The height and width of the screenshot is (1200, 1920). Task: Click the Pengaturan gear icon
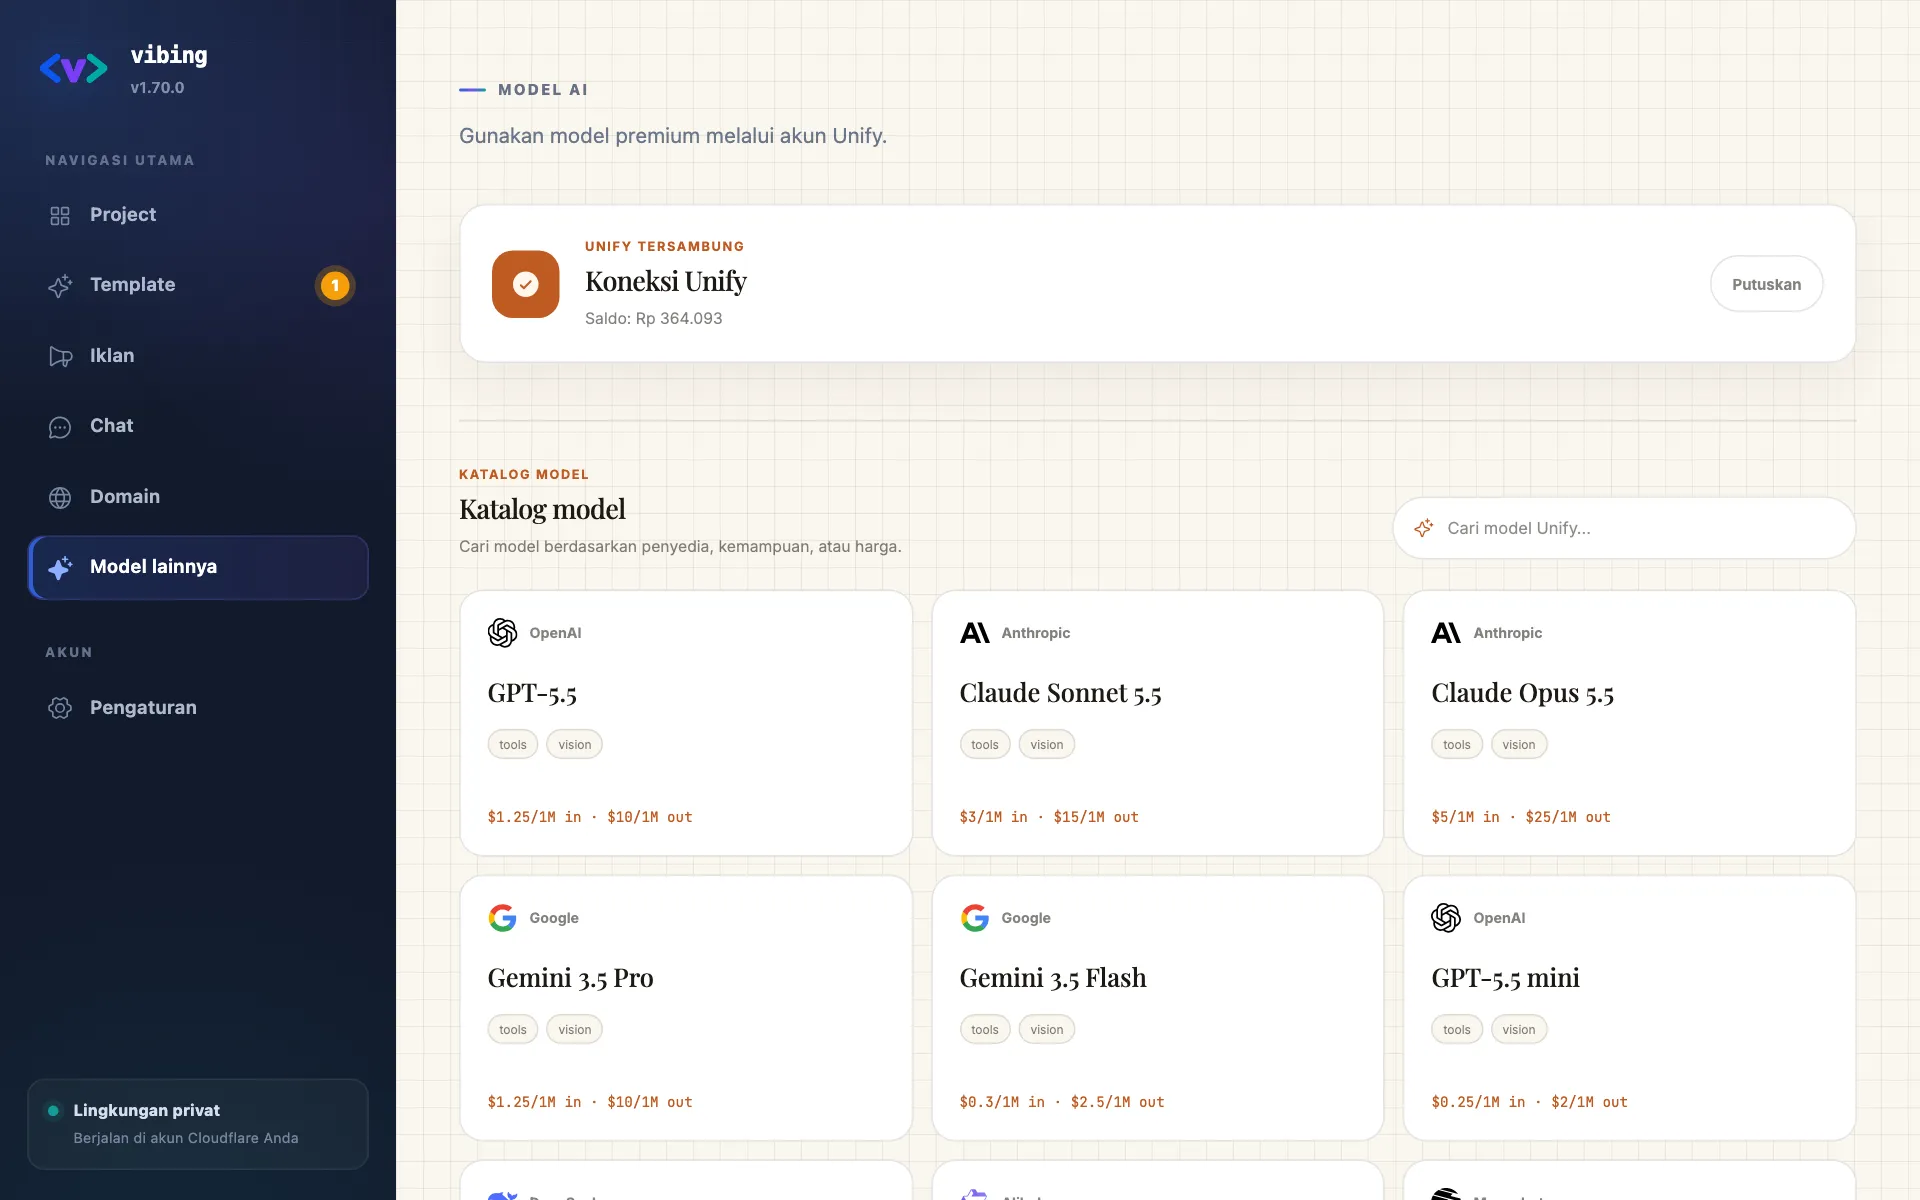click(x=60, y=708)
